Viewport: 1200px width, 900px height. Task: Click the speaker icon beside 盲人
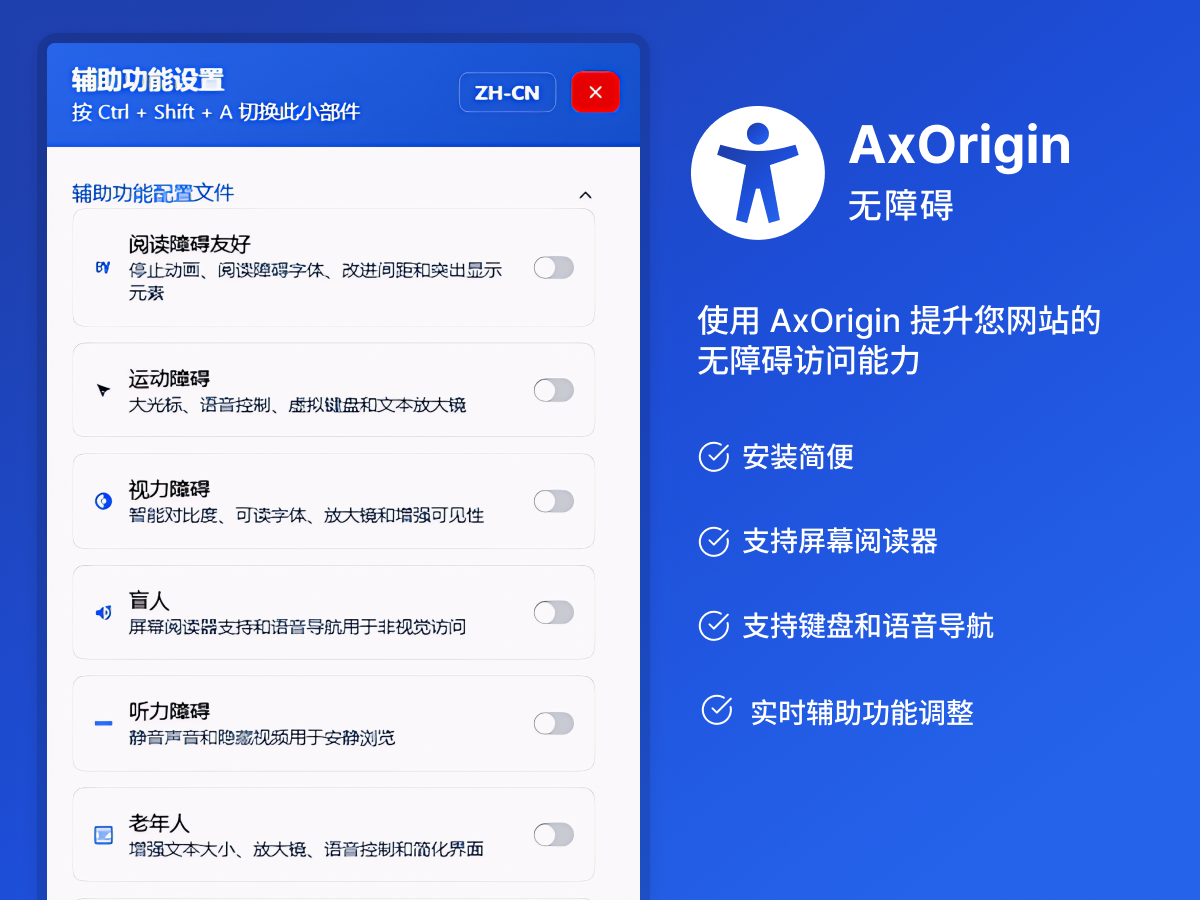(x=103, y=612)
